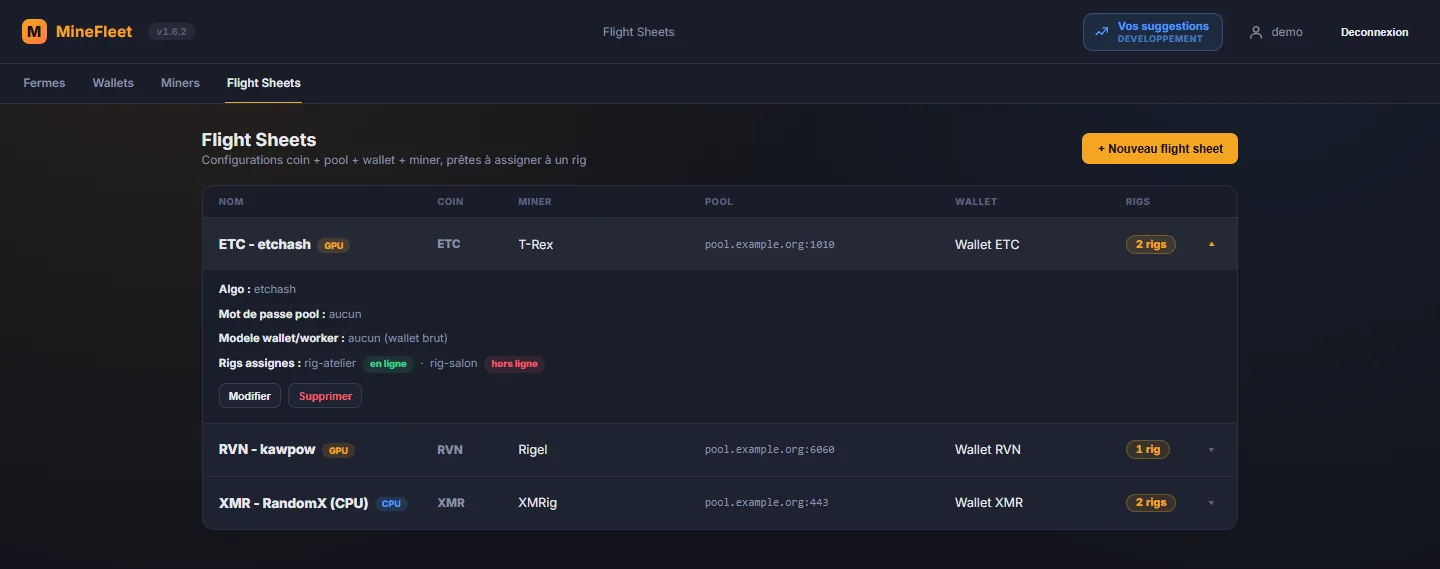Click the RVN coin symbol cell
Image resolution: width=1440 pixels, height=569 pixels.
point(450,450)
